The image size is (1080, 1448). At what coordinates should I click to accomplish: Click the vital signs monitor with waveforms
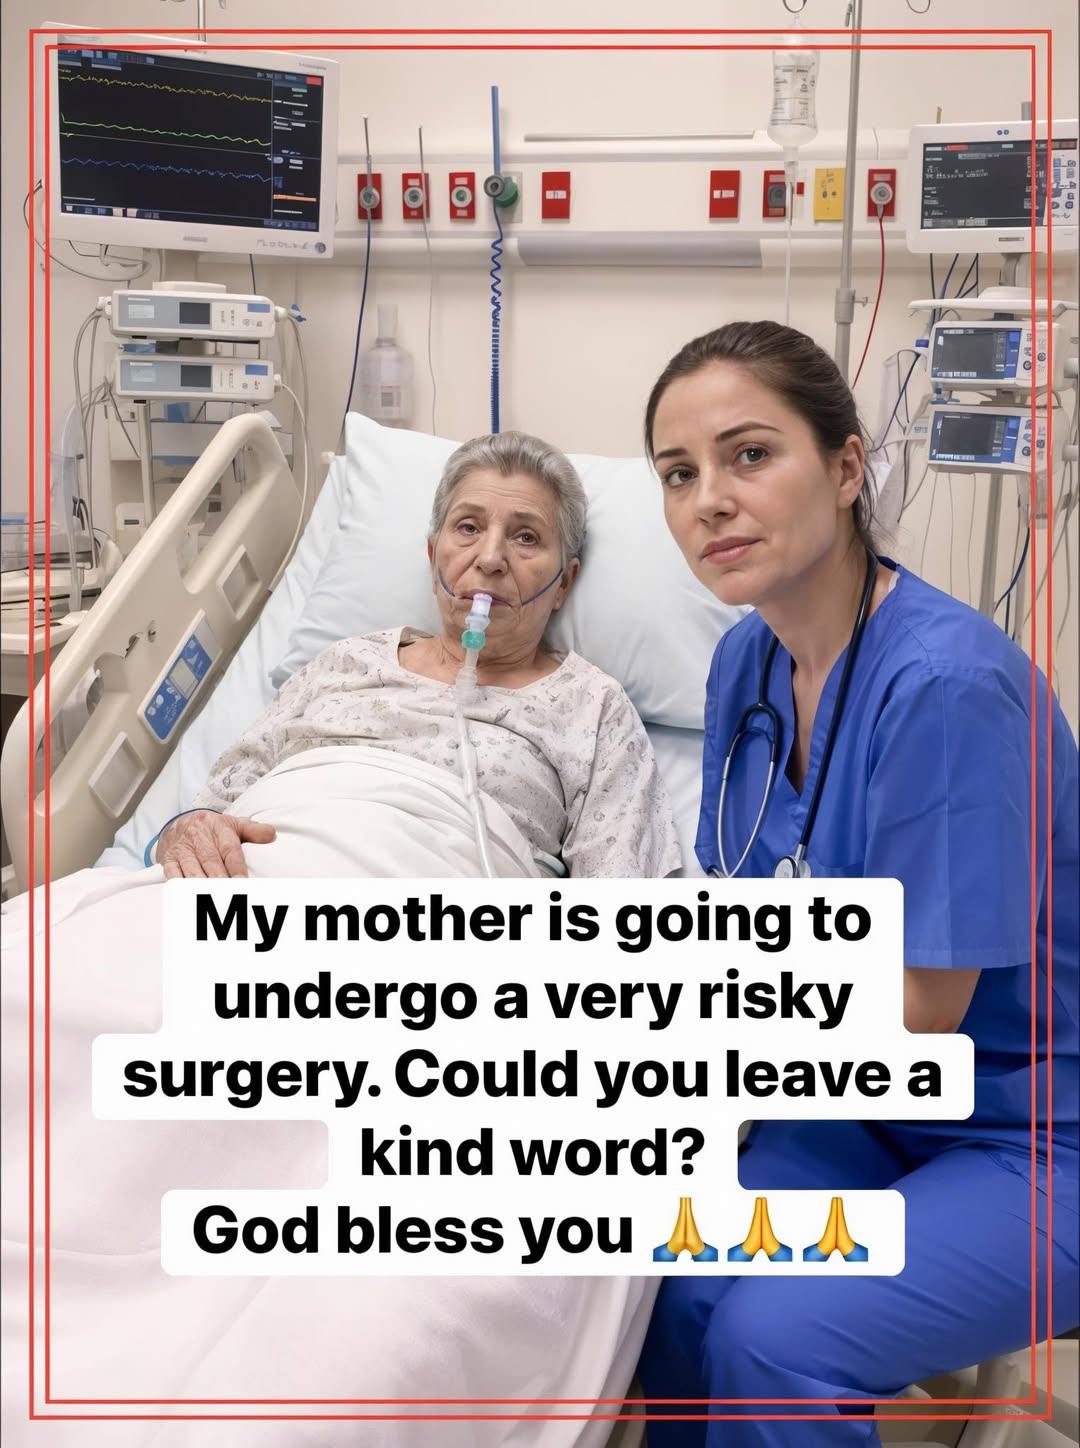coord(189,143)
